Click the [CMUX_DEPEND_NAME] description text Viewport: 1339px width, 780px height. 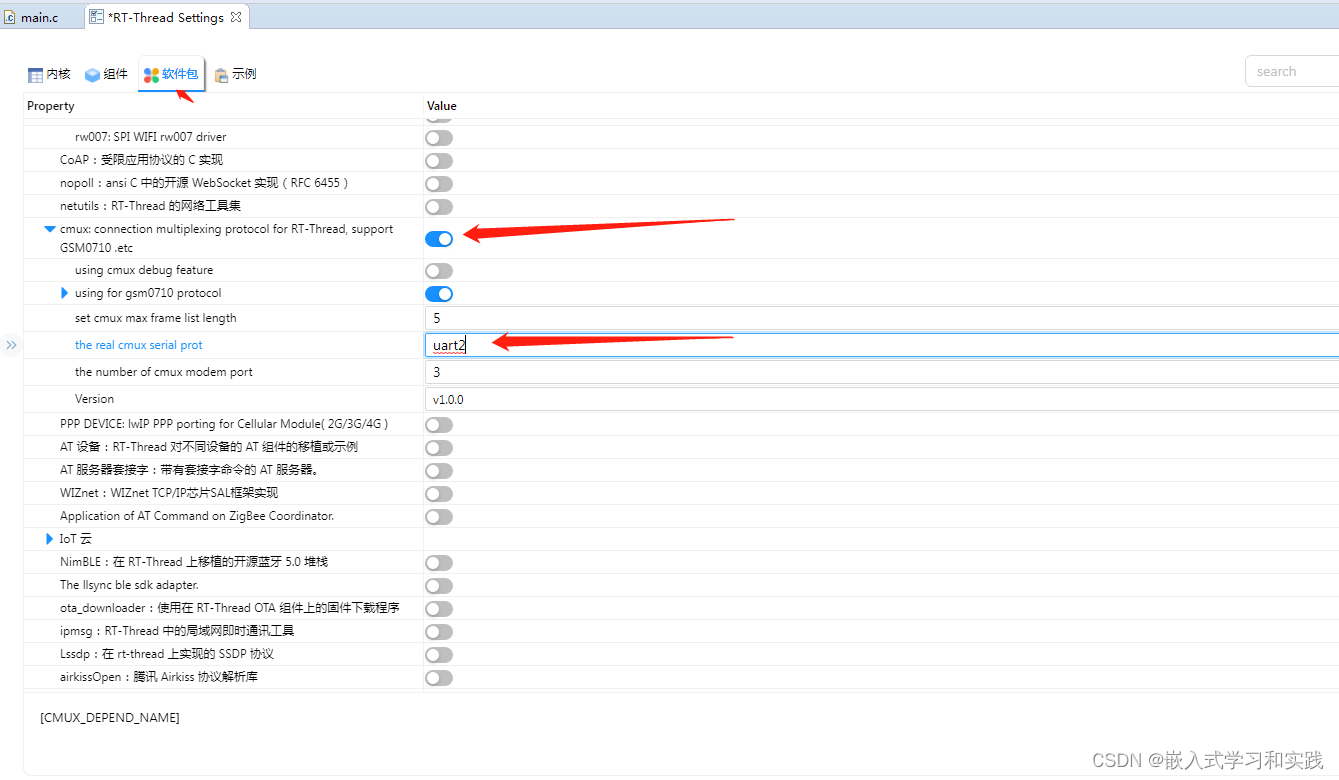pyautogui.click(x=110, y=718)
